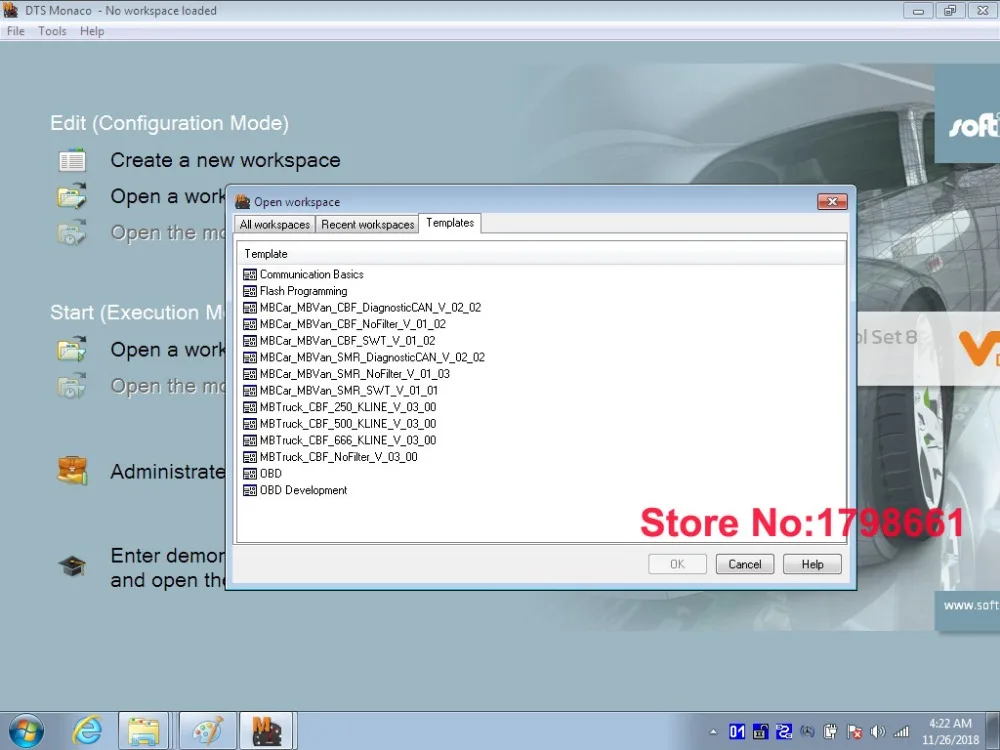Open the Tools menu
The width and height of the screenshot is (1000, 750).
[52, 31]
